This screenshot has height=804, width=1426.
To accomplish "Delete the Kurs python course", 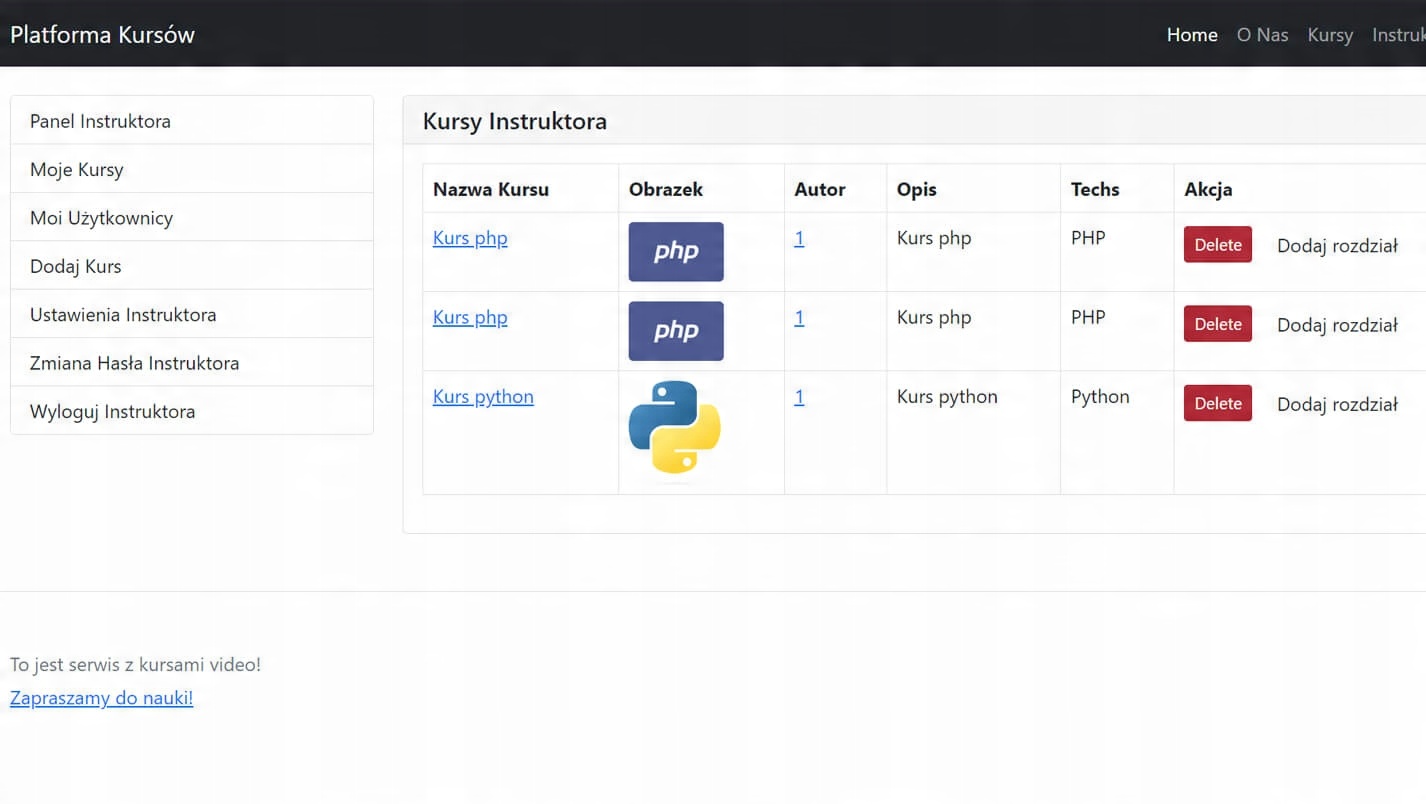I will tap(1217, 404).
